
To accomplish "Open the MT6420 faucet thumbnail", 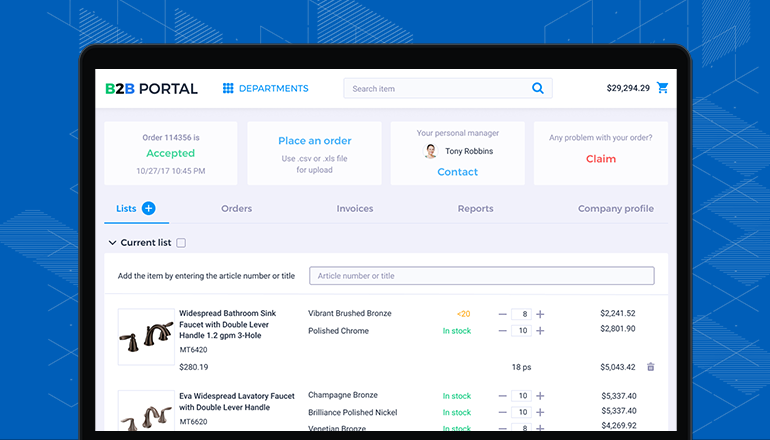I will [145, 335].
